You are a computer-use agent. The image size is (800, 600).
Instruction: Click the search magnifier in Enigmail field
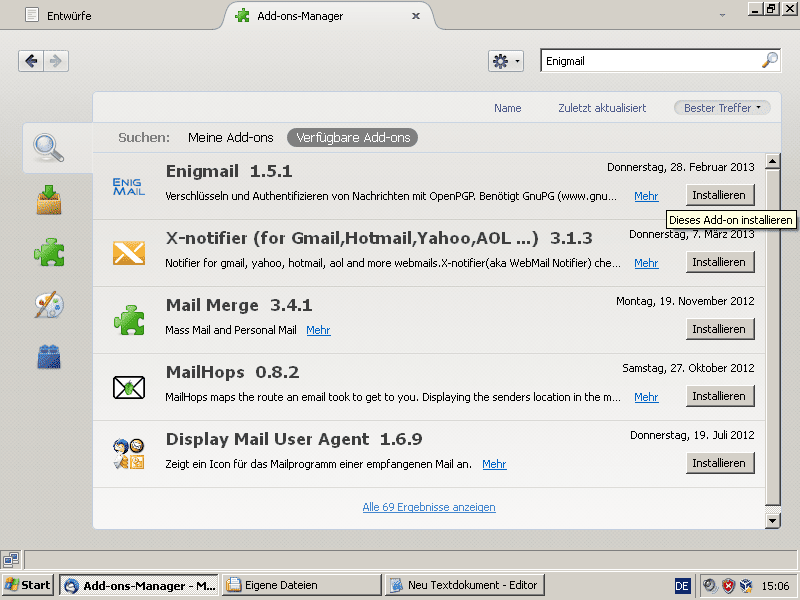tap(769, 61)
